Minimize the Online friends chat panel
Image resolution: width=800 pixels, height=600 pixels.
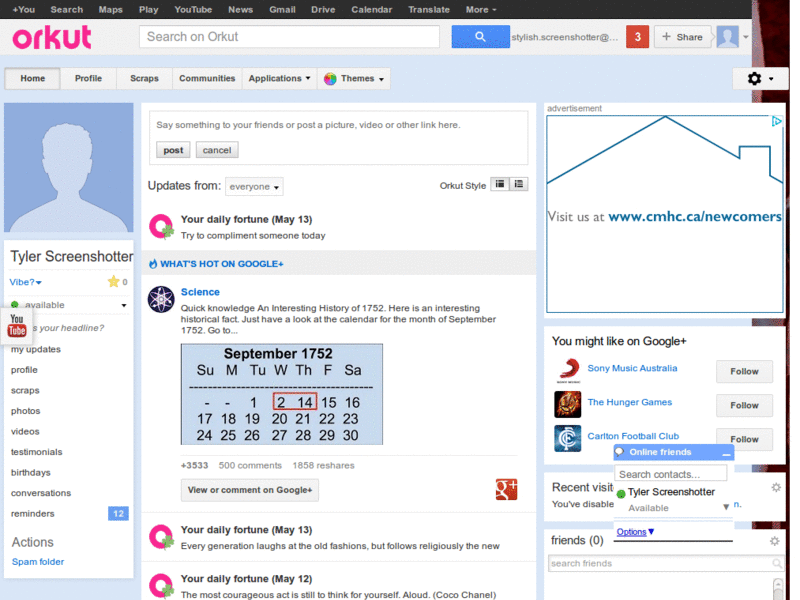tap(727, 453)
